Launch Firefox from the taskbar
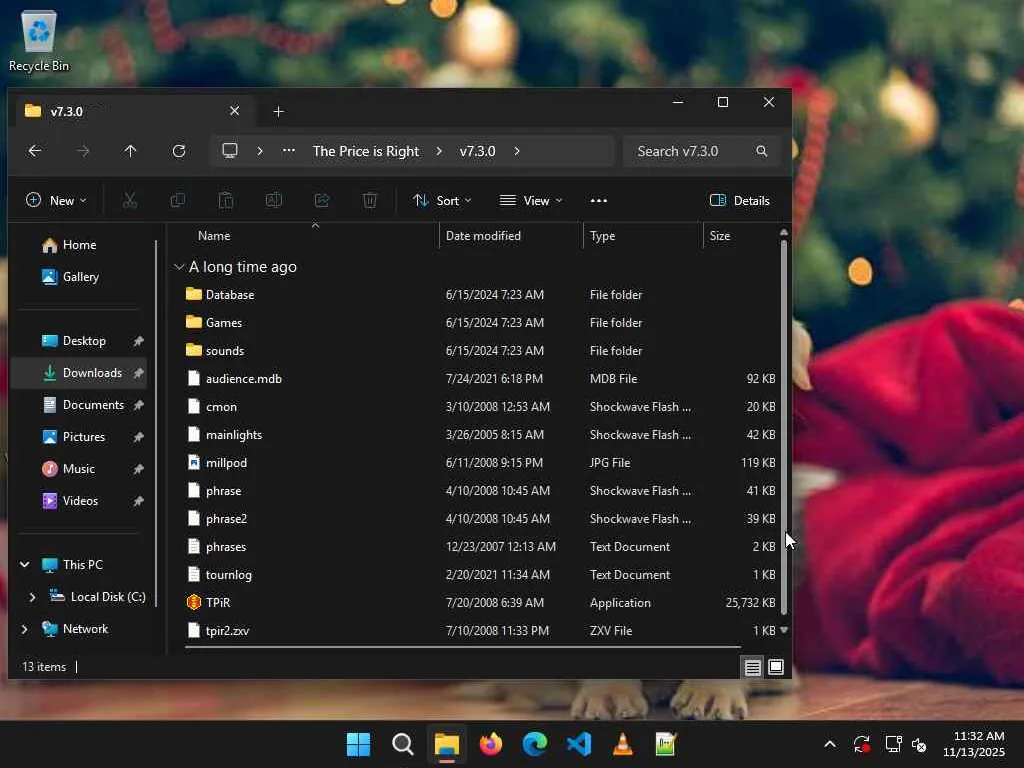The height and width of the screenshot is (768, 1024). (x=490, y=744)
